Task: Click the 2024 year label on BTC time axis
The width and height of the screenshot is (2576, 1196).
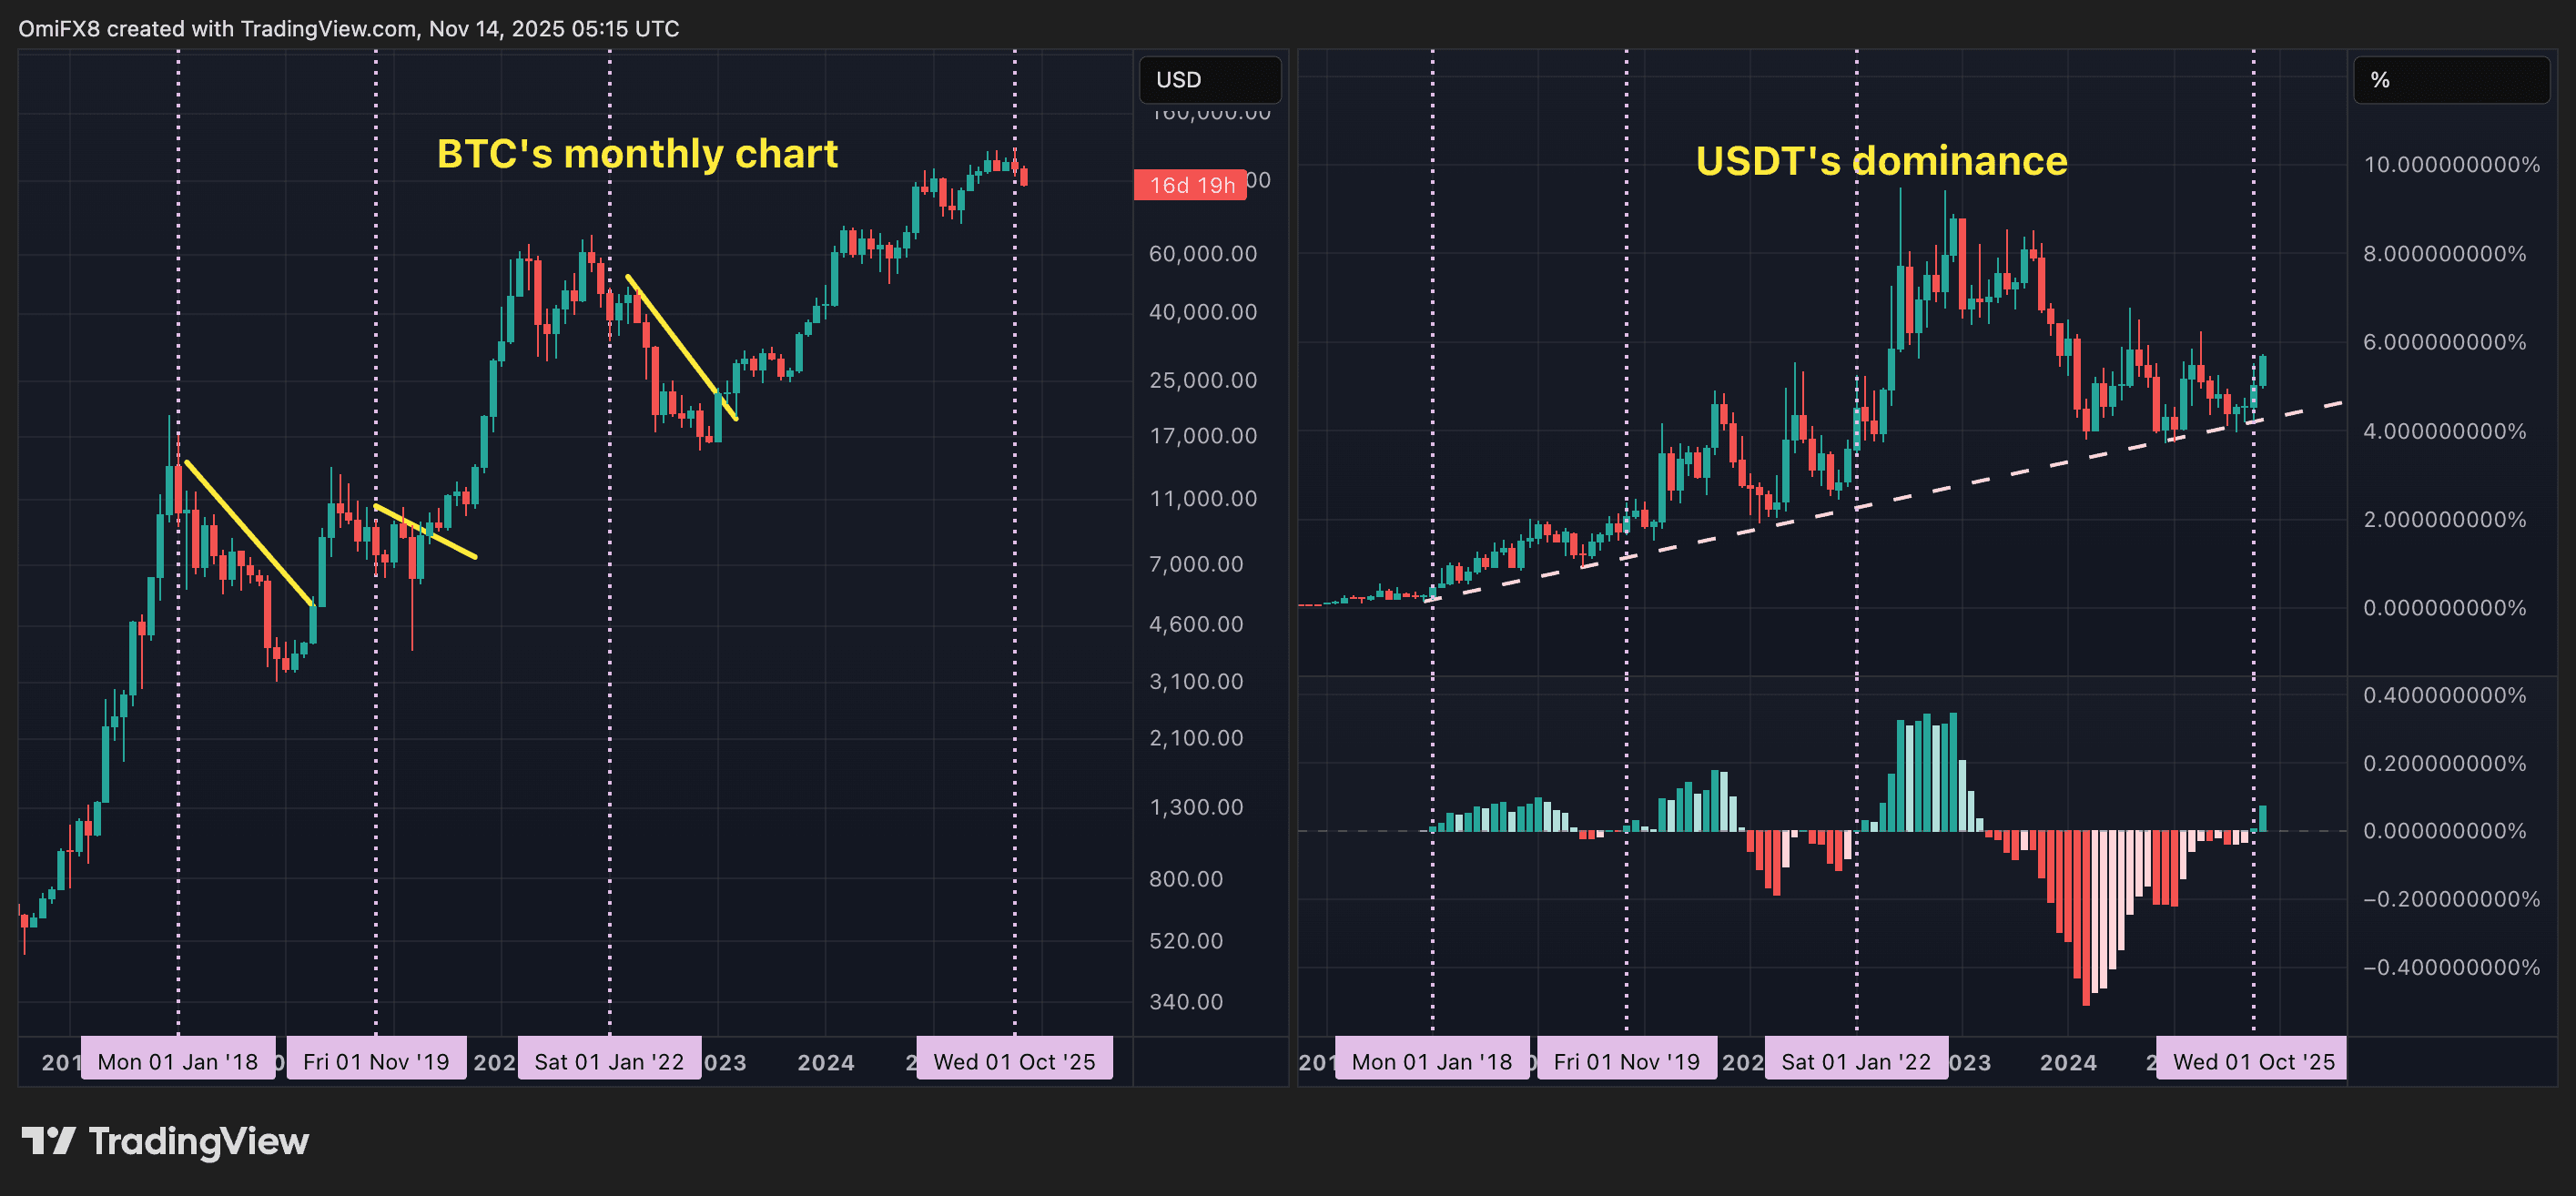Action: (825, 1062)
